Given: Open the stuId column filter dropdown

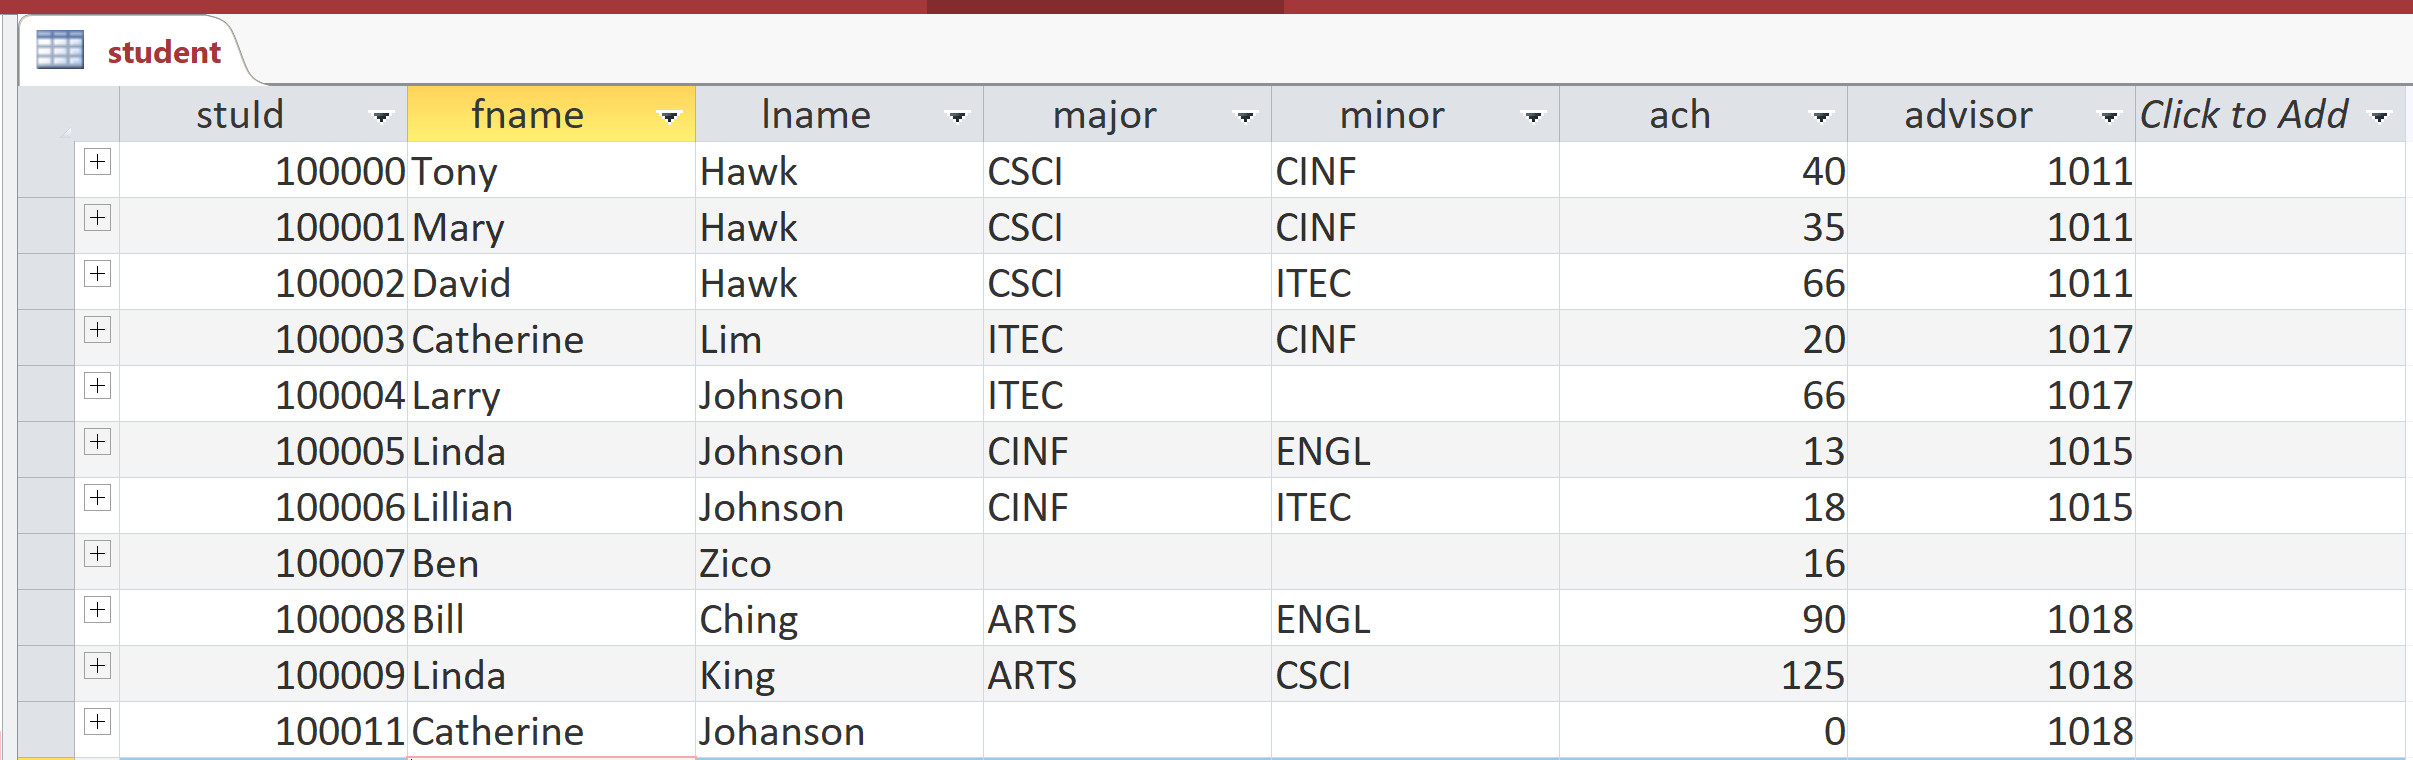Looking at the screenshot, I should pyautogui.click(x=381, y=117).
